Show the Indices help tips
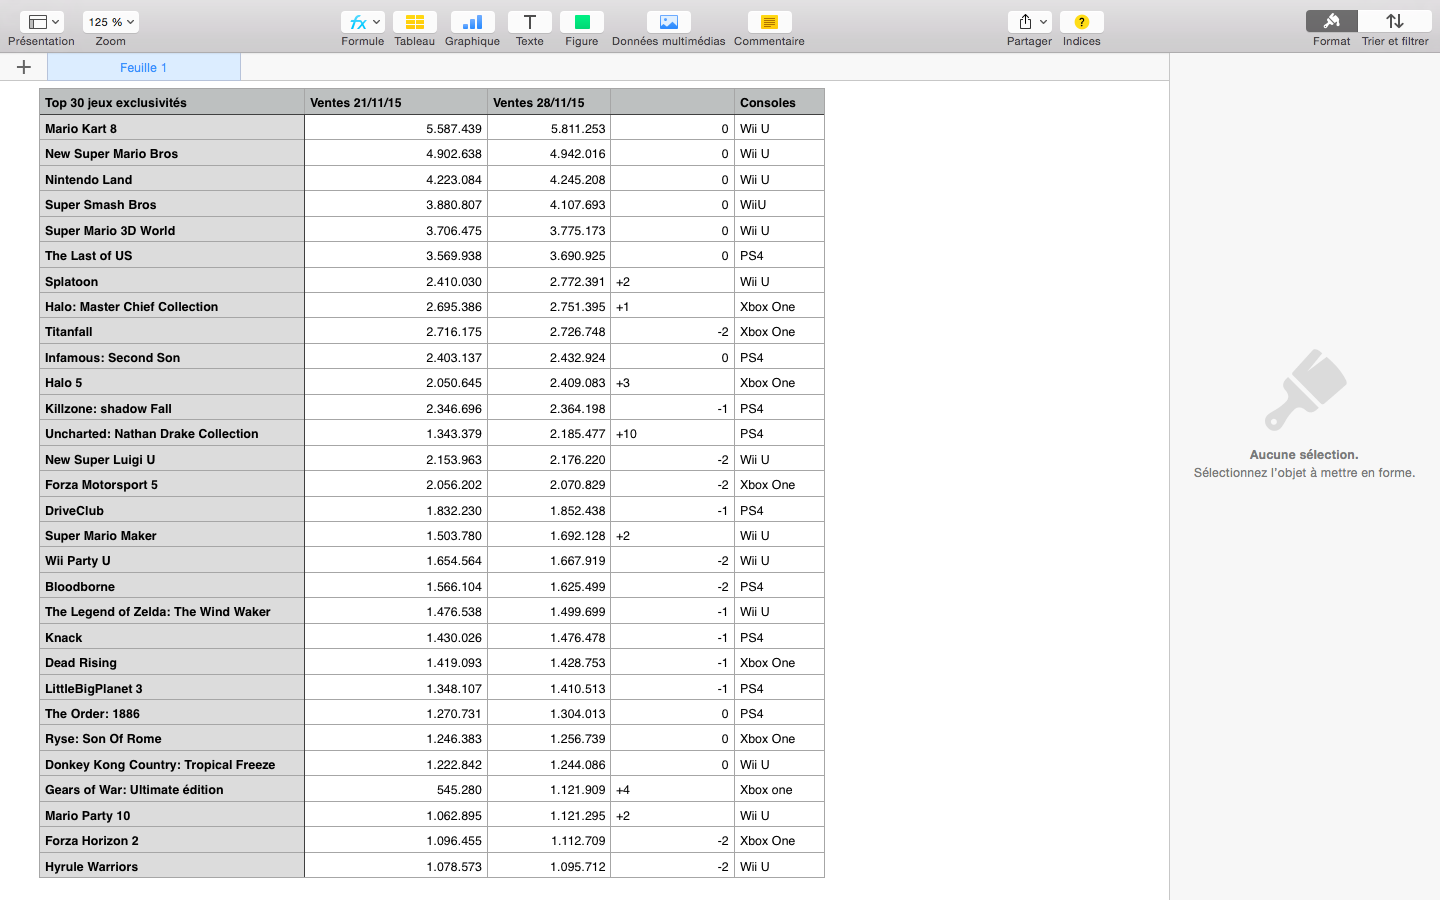The image size is (1440, 900). click(x=1082, y=22)
